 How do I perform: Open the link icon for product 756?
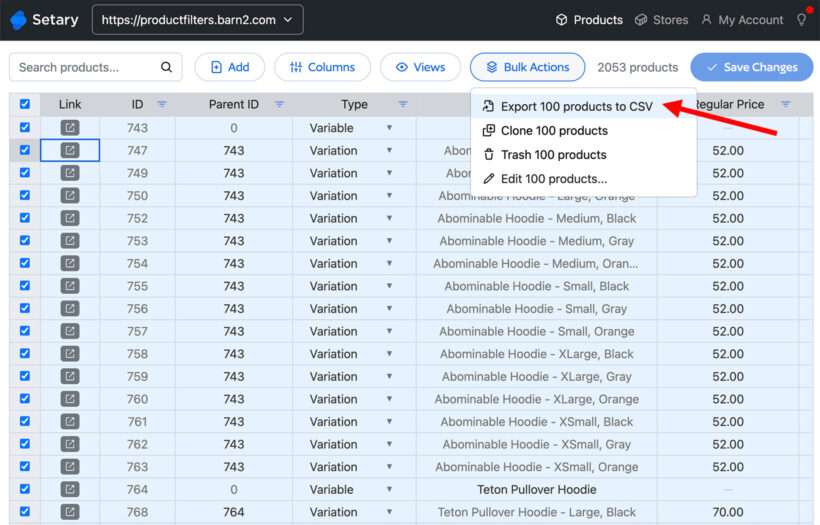[x=70, y=309]
